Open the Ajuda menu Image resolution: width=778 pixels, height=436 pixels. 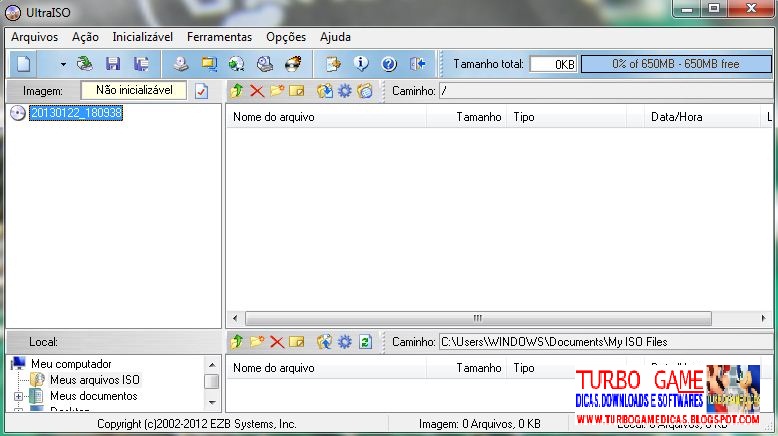coord(335,37)
